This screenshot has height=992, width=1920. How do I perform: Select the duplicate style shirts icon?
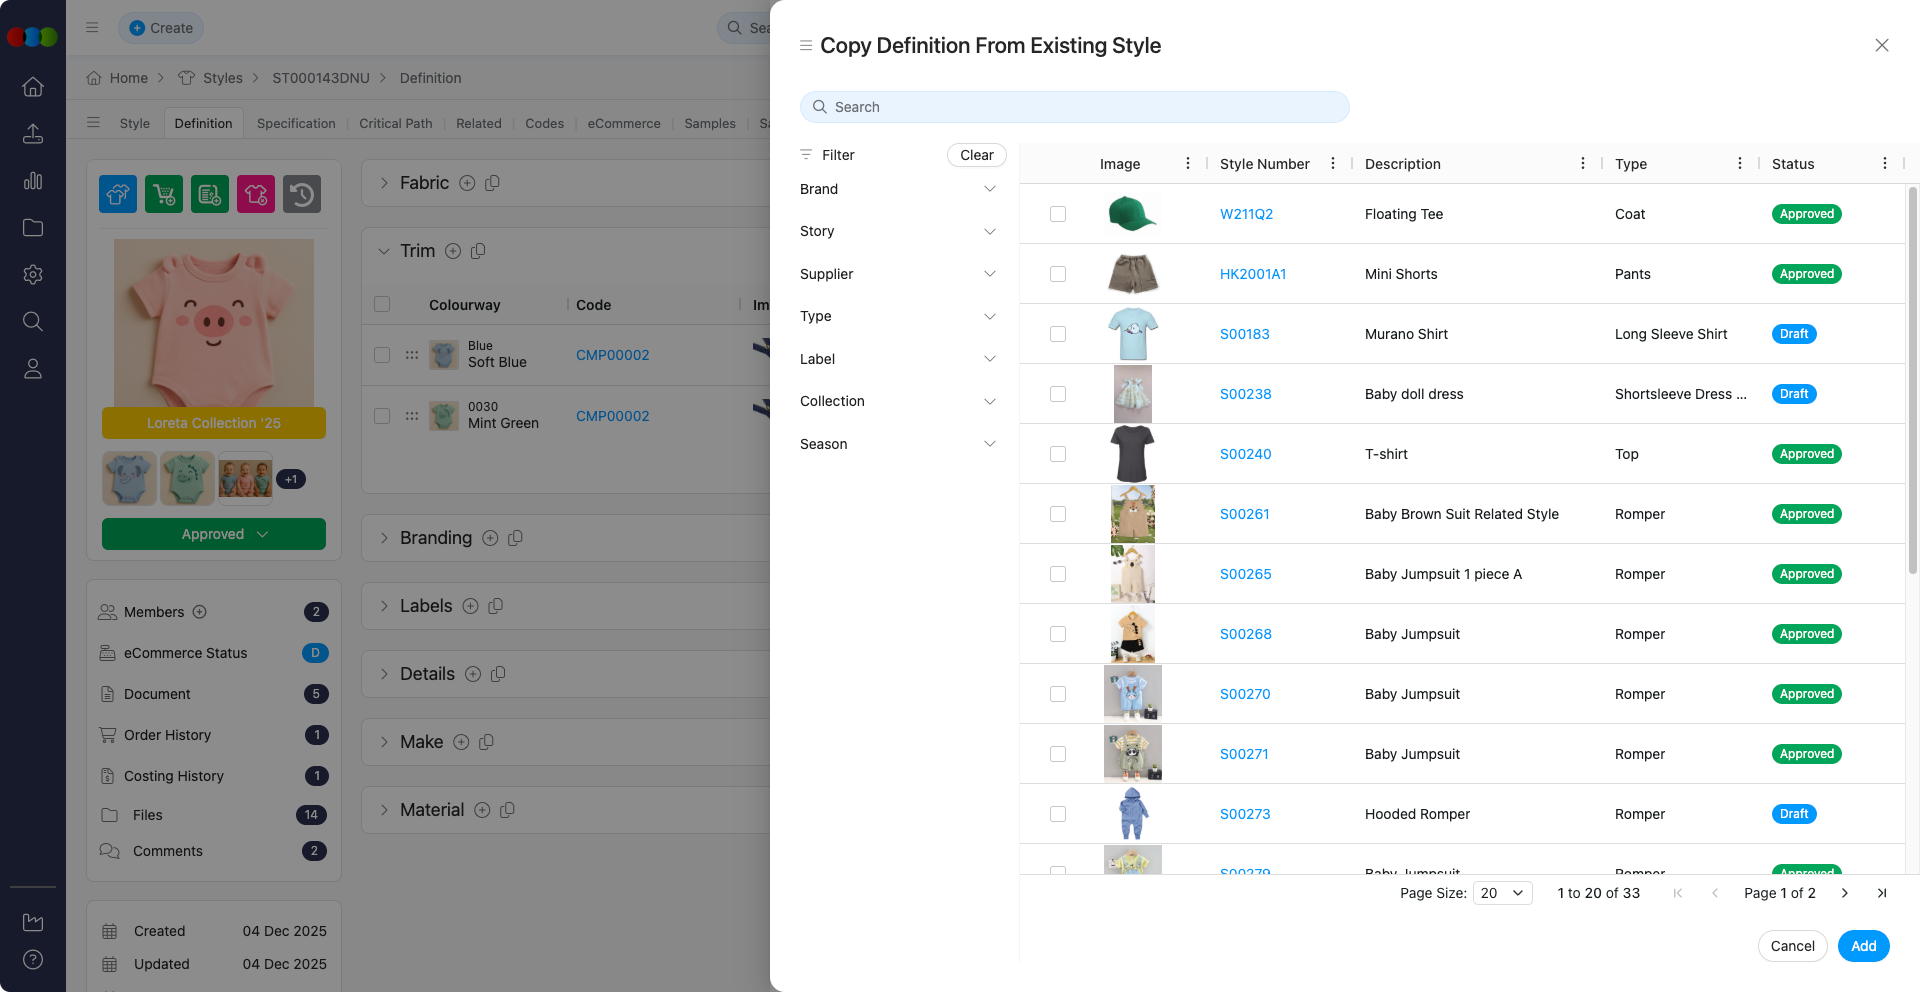118,194
